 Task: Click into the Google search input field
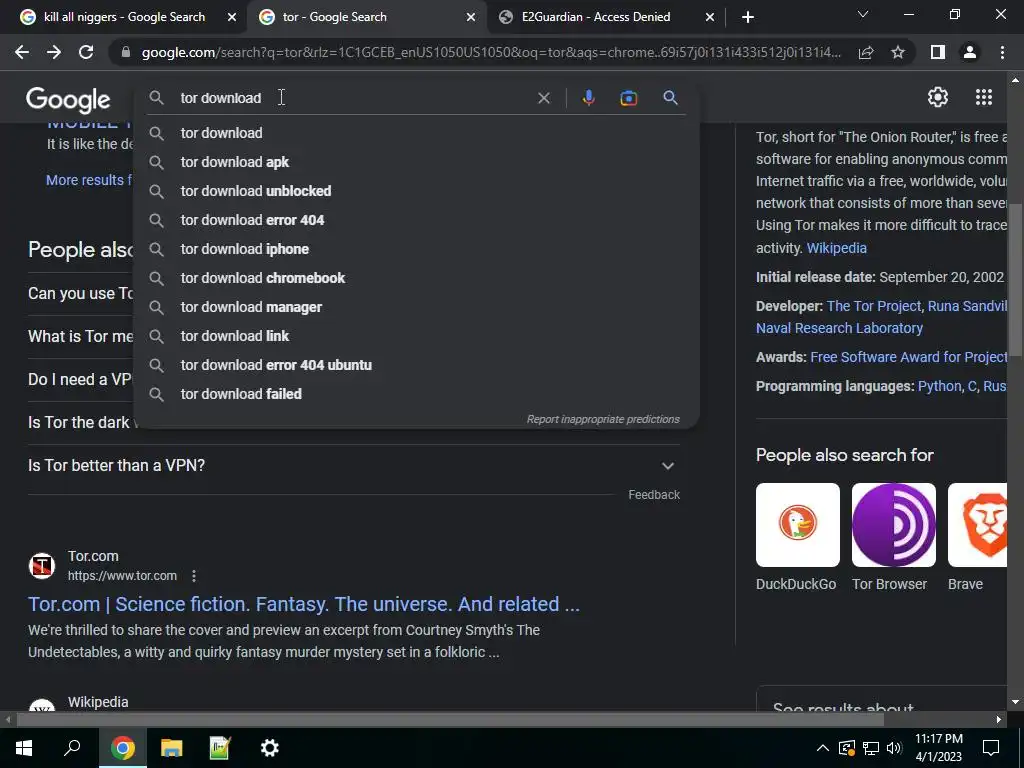353,98
